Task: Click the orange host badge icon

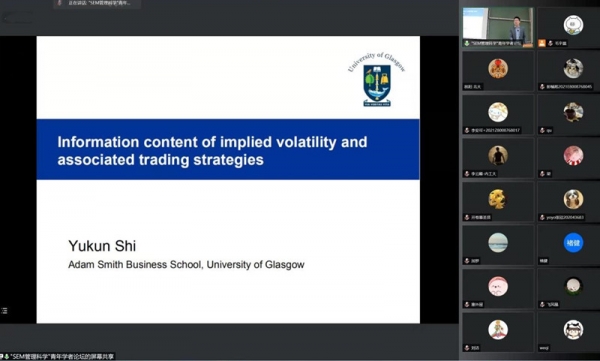Action: point(542,43)
